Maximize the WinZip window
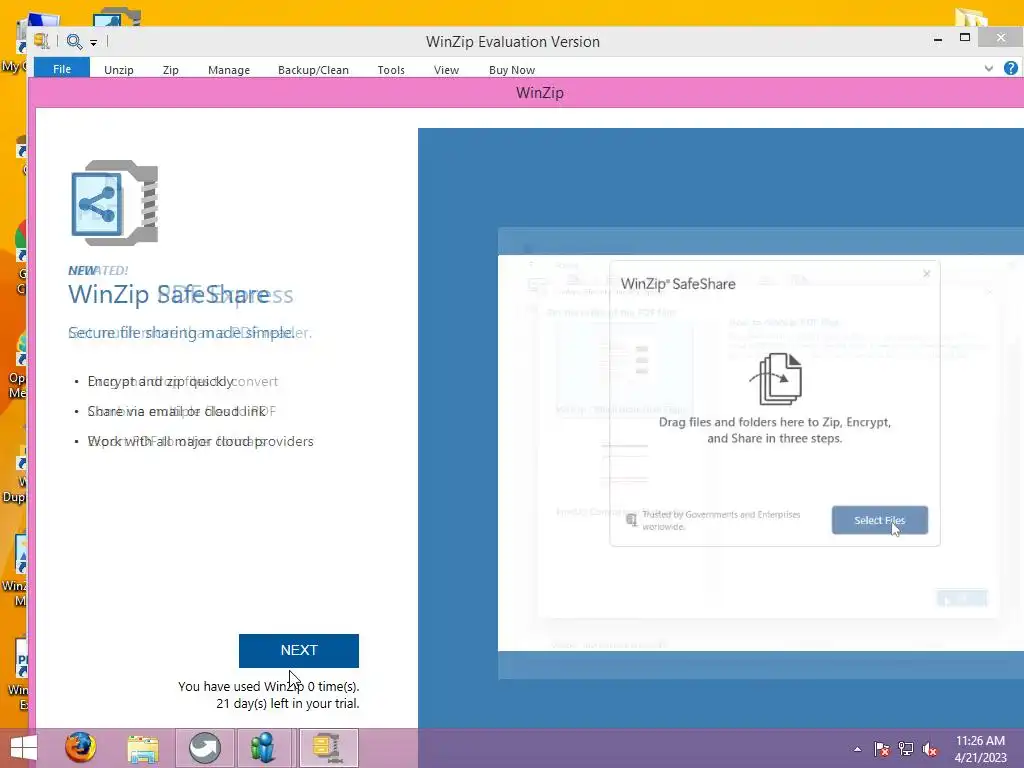The width and height of the screenshot is (1024, 768). coord(965,38)
